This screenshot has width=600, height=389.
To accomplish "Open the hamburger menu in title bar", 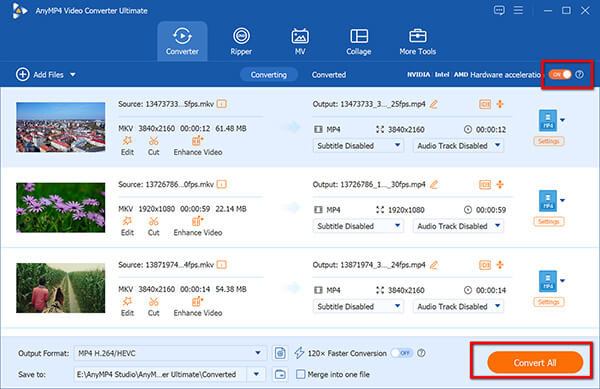I will [518, 10].
